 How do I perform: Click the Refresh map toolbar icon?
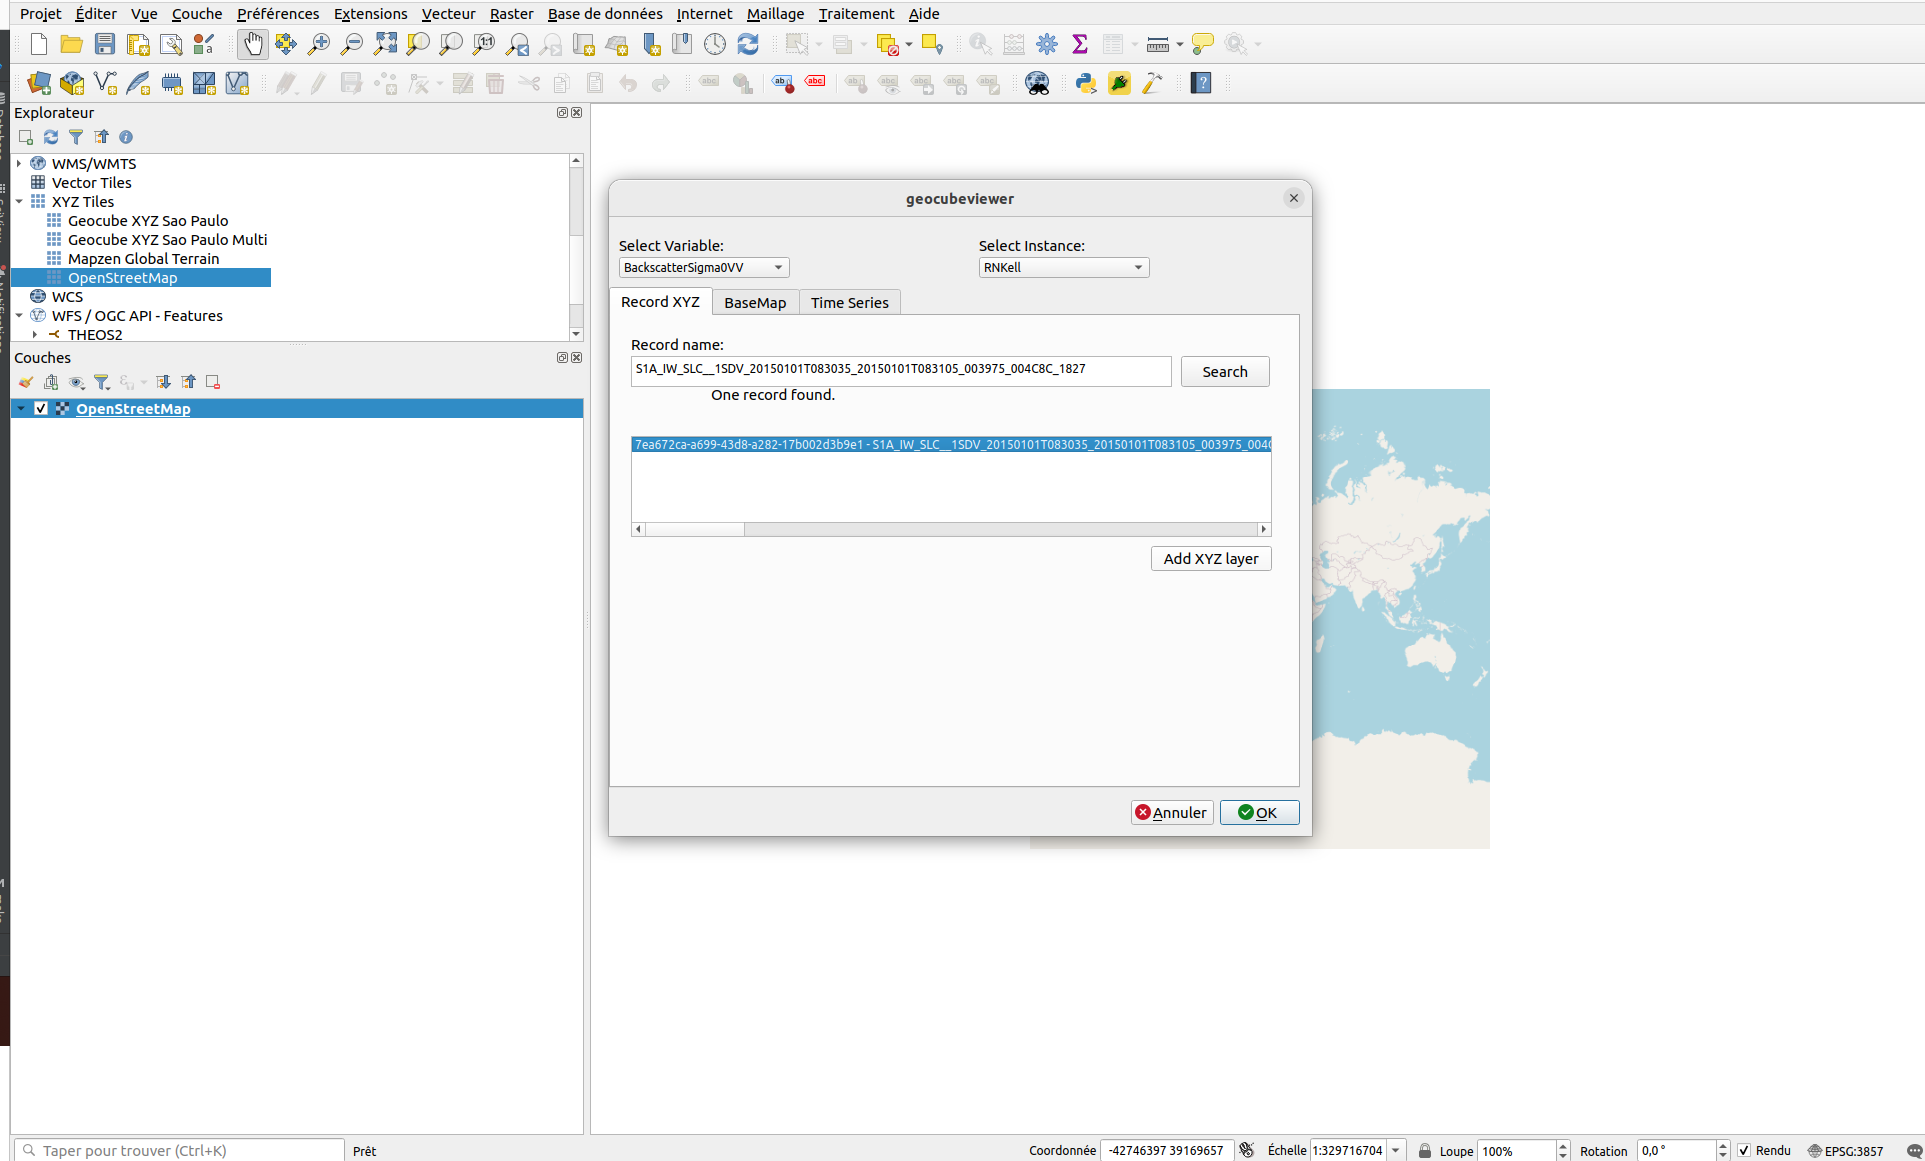(748, 44)
